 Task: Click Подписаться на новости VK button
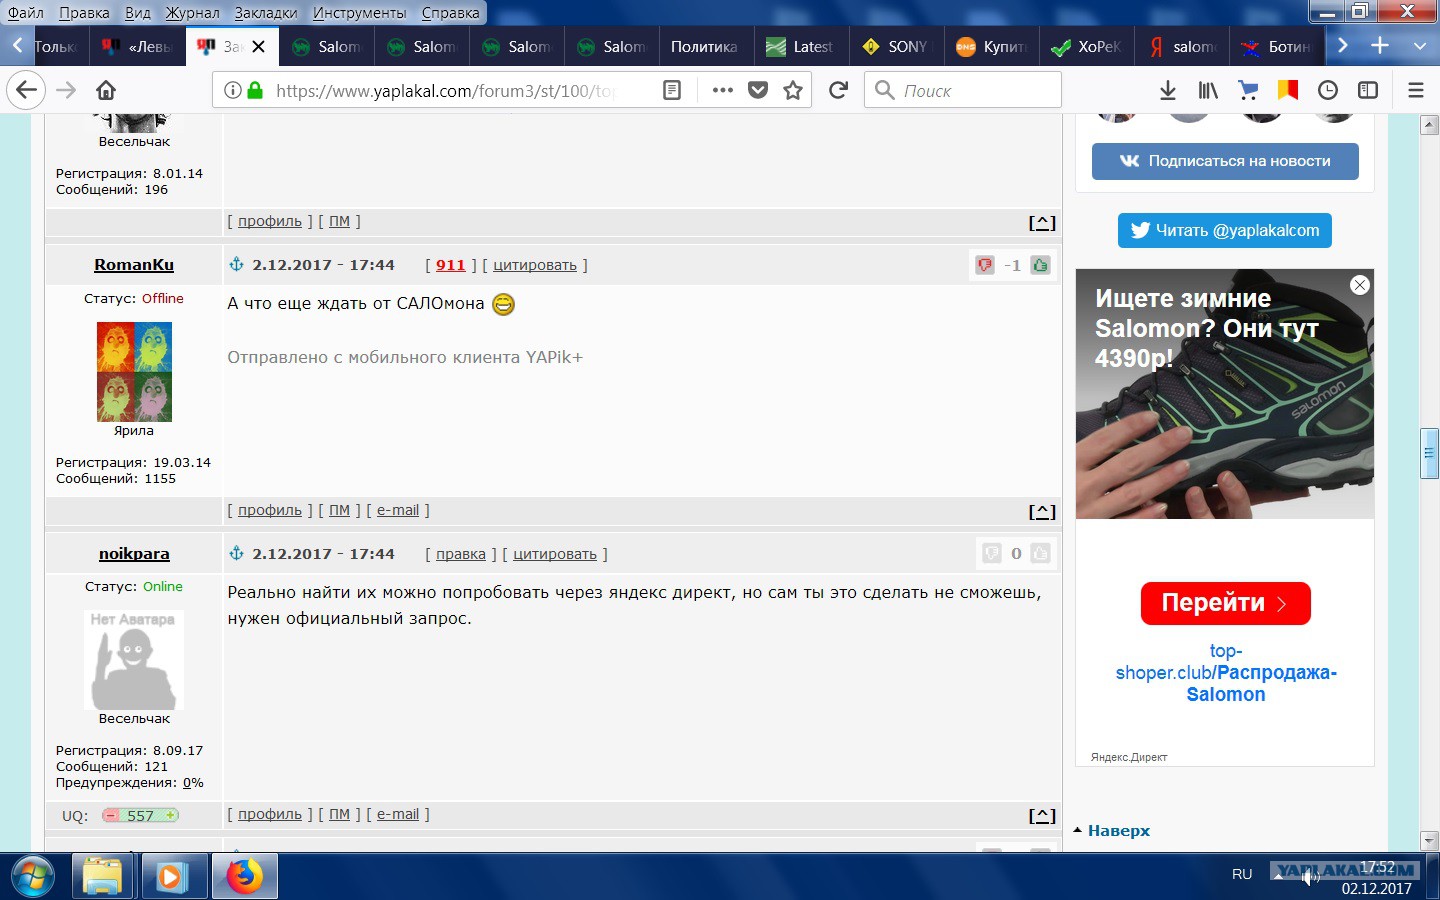[x=1225, y=161]
